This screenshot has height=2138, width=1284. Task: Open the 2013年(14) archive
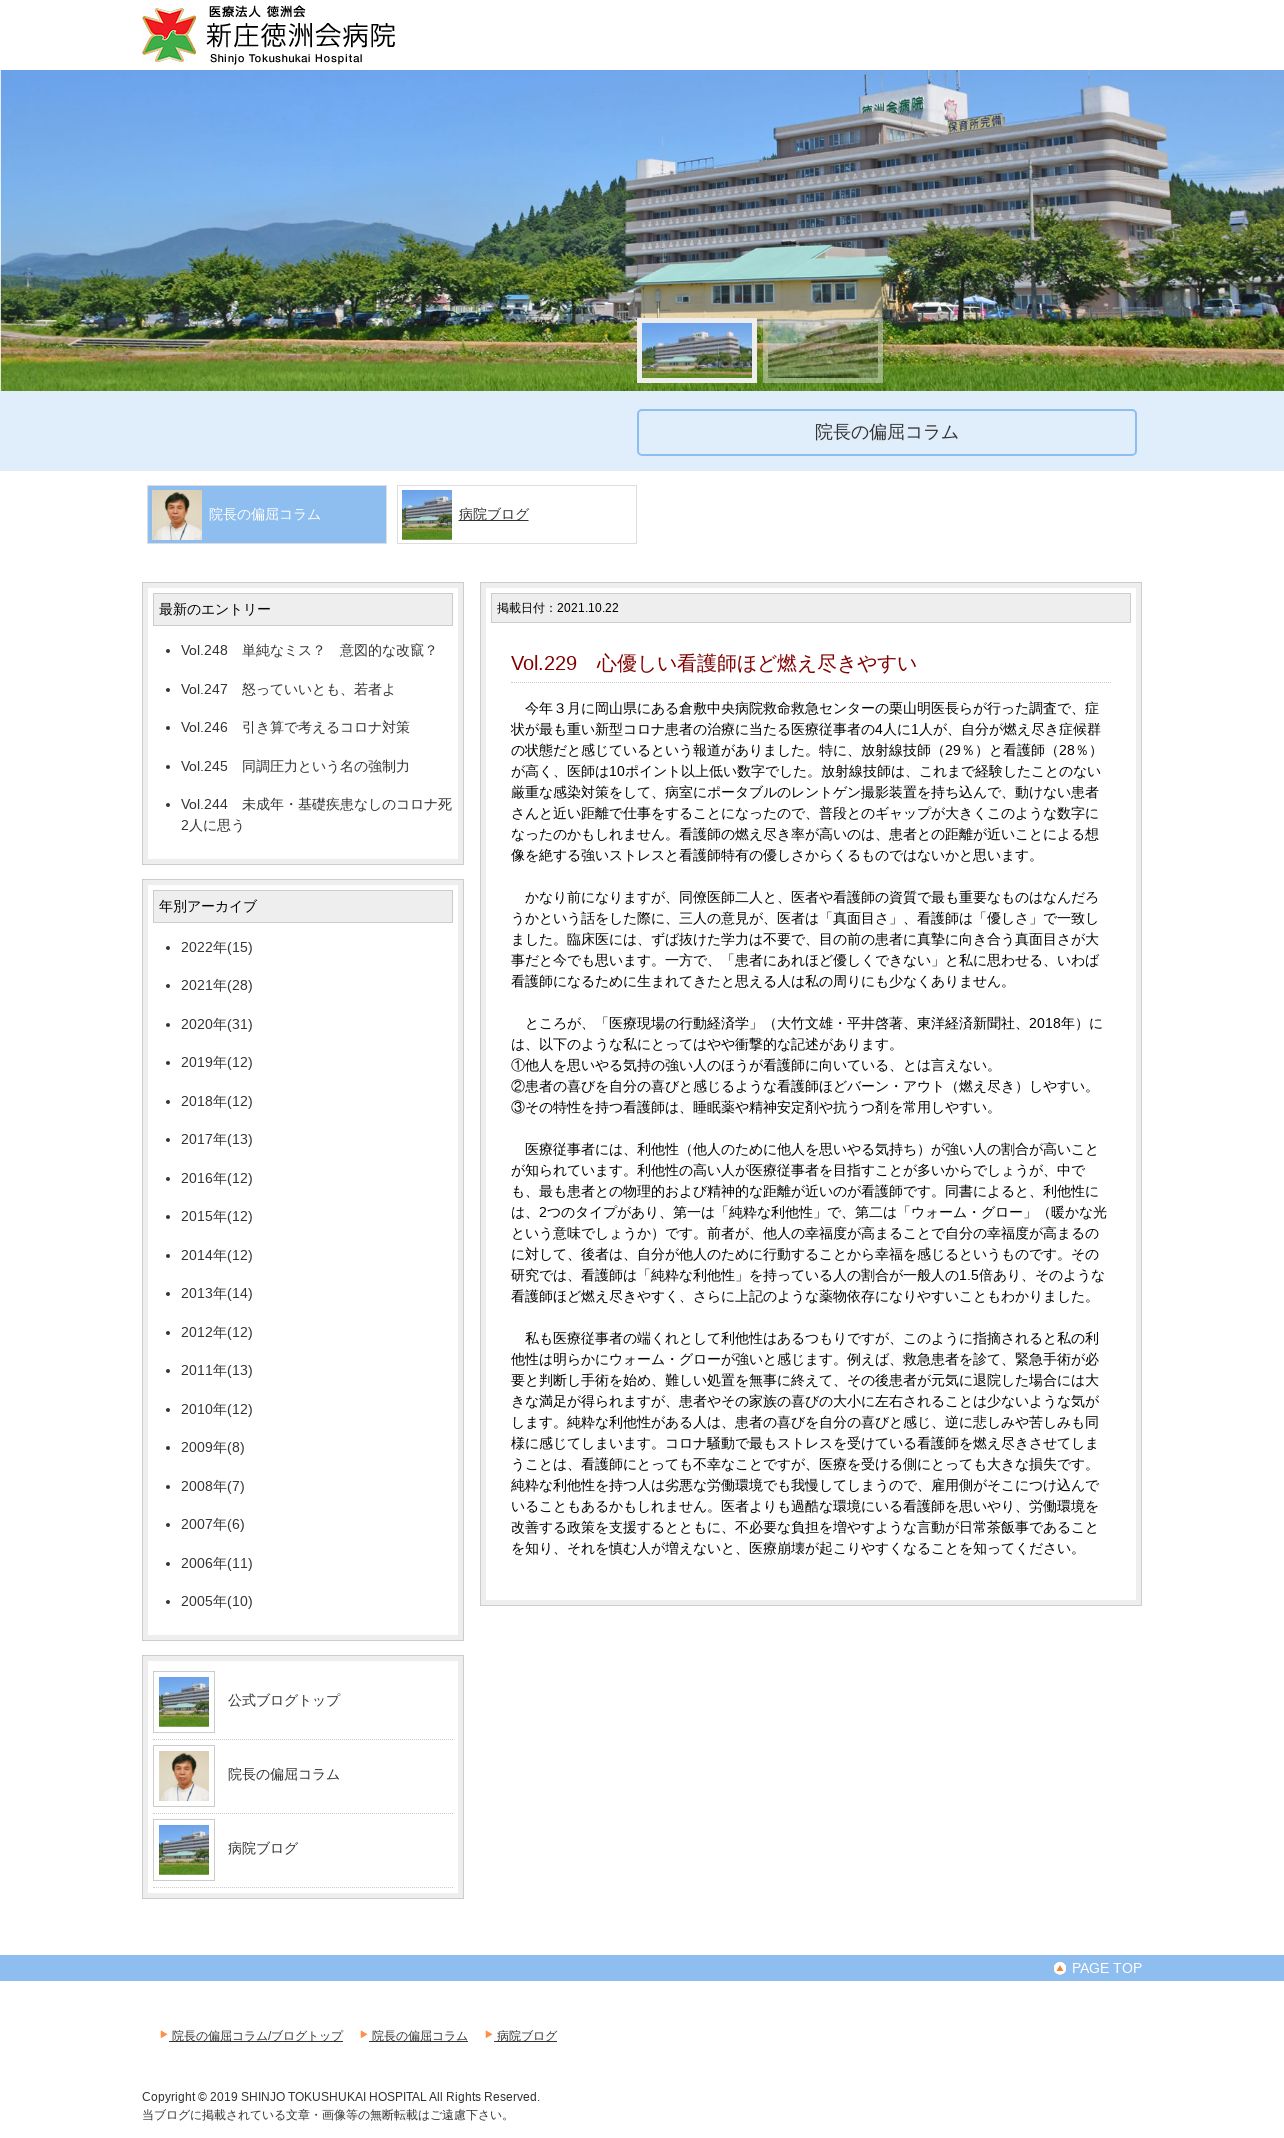217,1294
